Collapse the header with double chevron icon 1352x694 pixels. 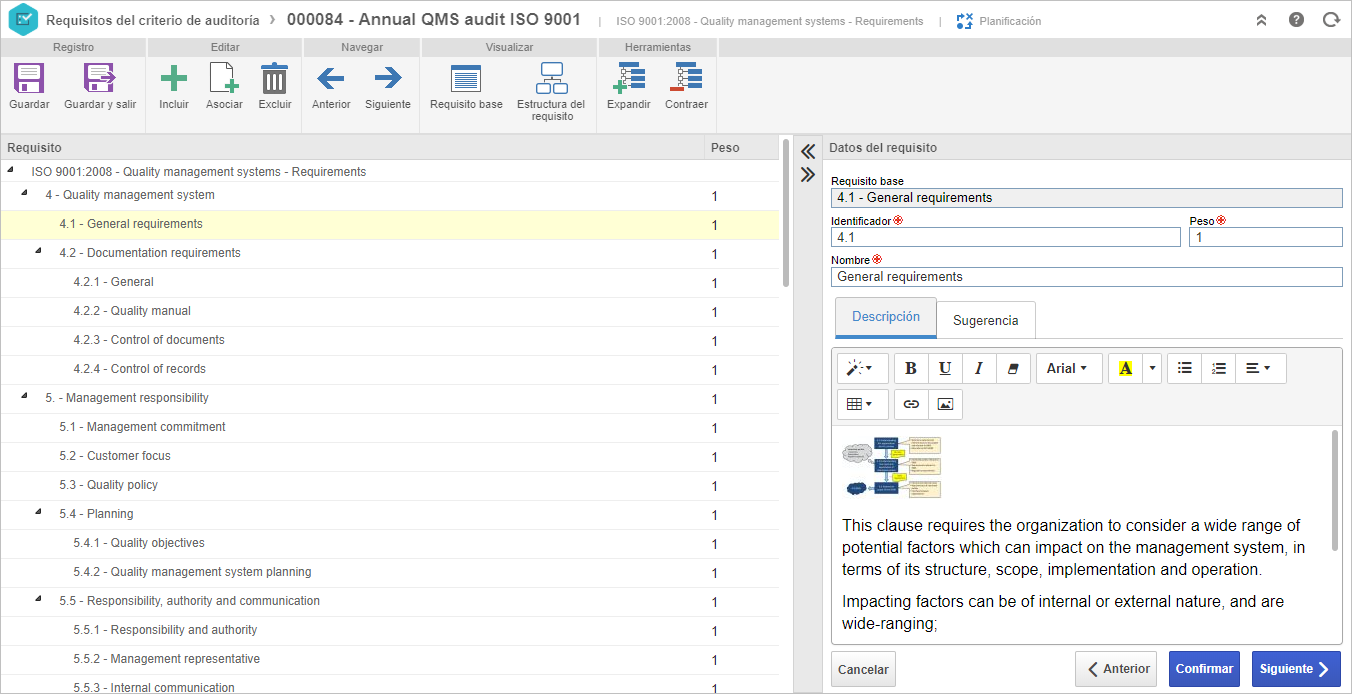(1262, 20)
